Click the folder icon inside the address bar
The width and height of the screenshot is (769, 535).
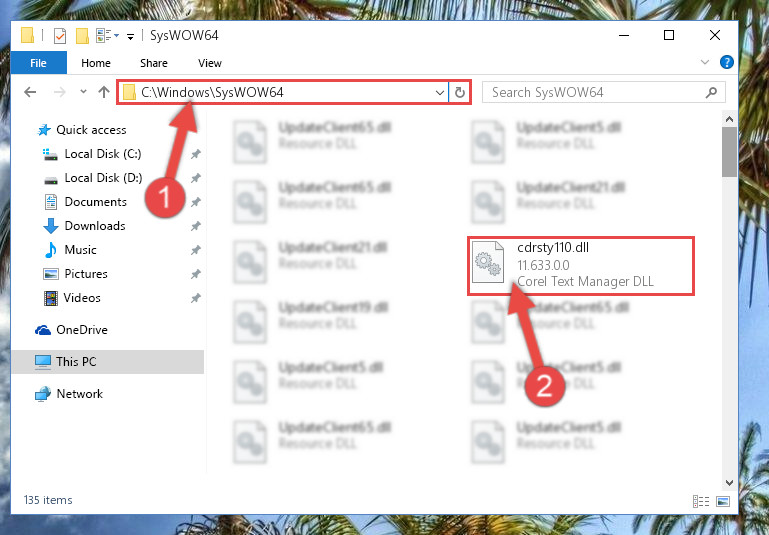click(129, 92)
